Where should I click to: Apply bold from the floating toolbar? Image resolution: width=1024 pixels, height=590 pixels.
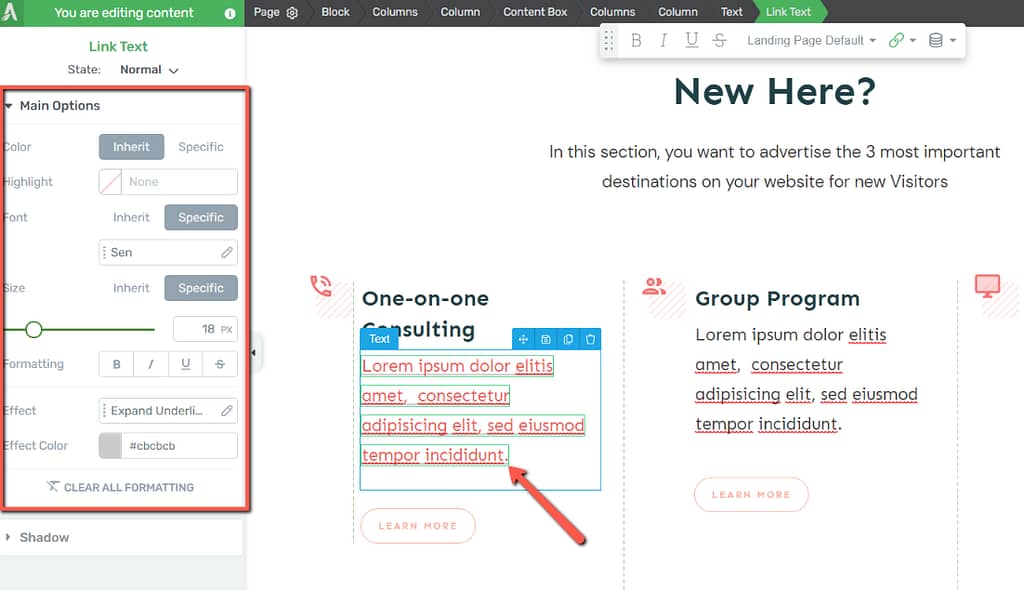pyautogui.click(x=636, y=41)
